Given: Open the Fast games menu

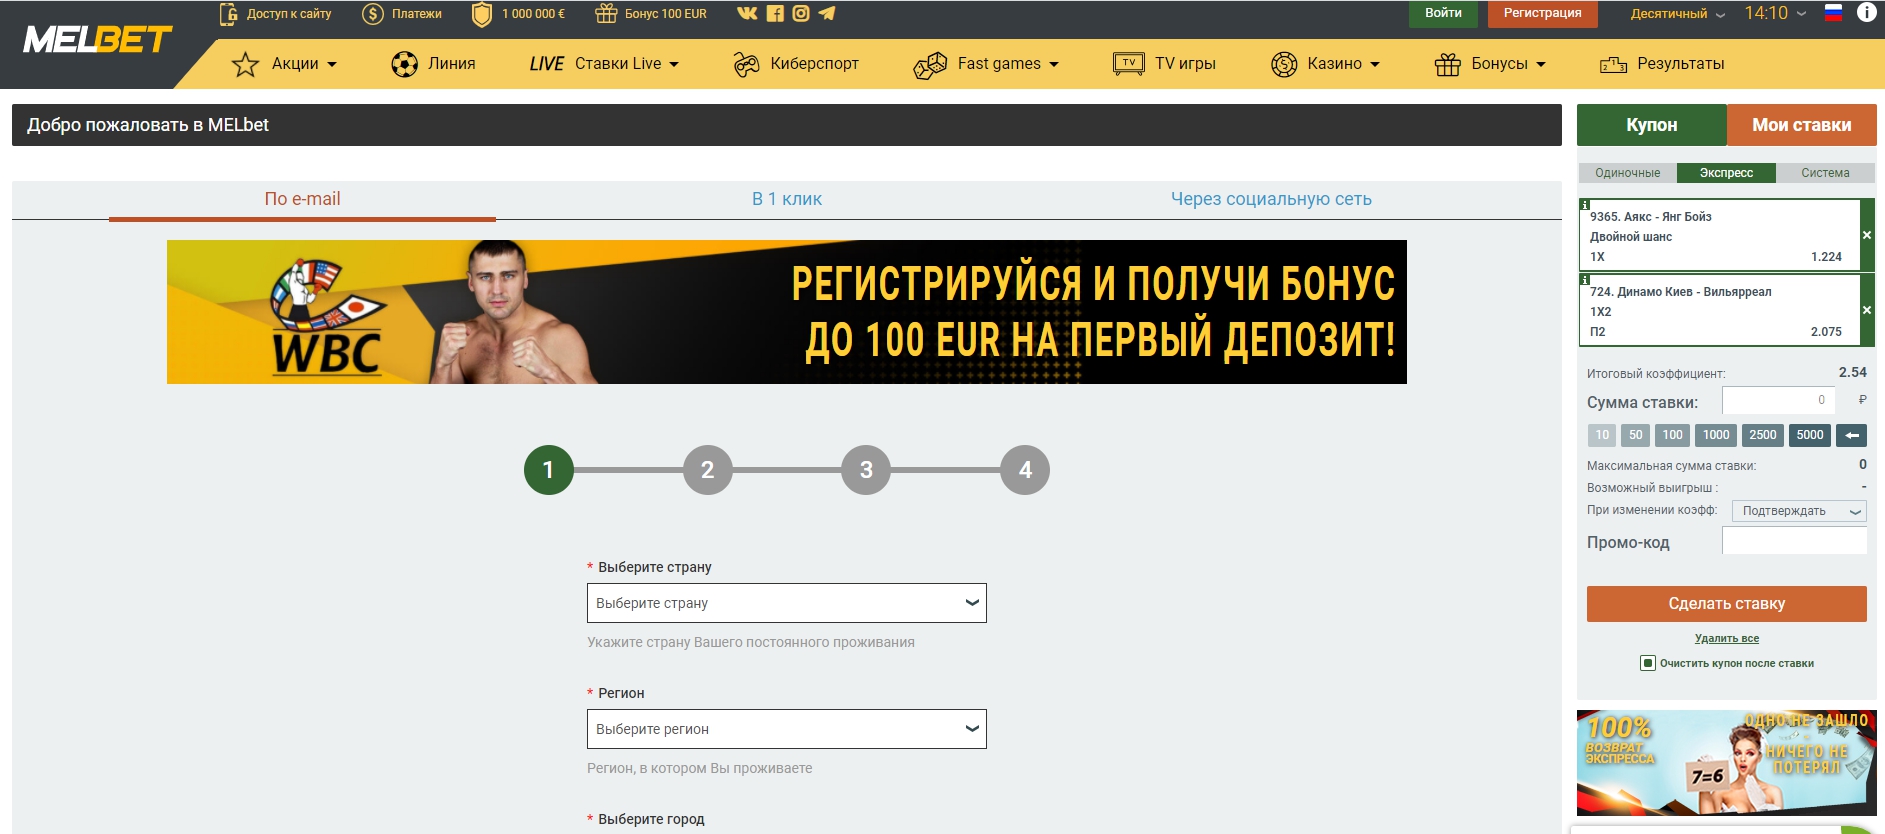Looking at the screenshot, I should pos(986,65).
